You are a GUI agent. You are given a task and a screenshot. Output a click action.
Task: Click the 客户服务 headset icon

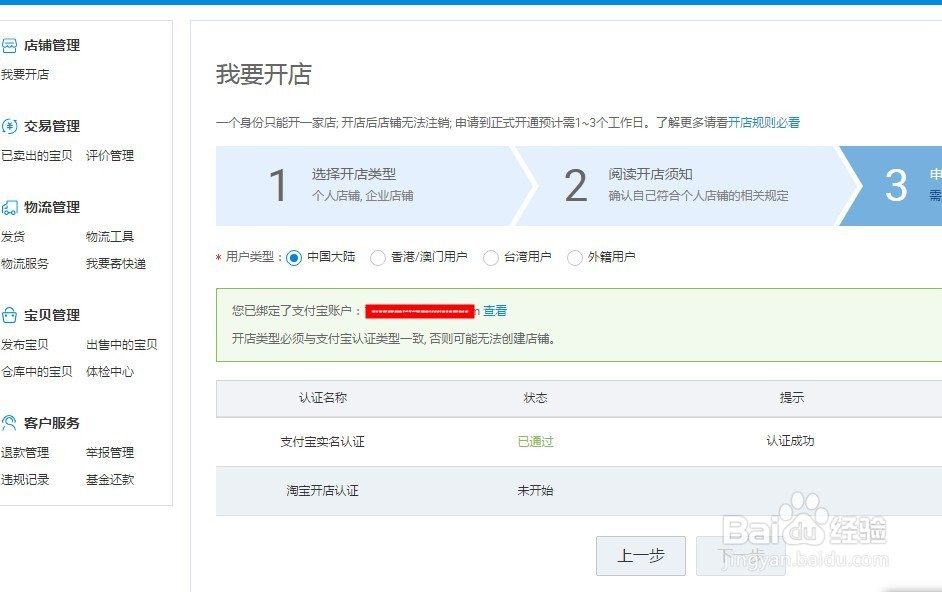(x=9, y=423)
